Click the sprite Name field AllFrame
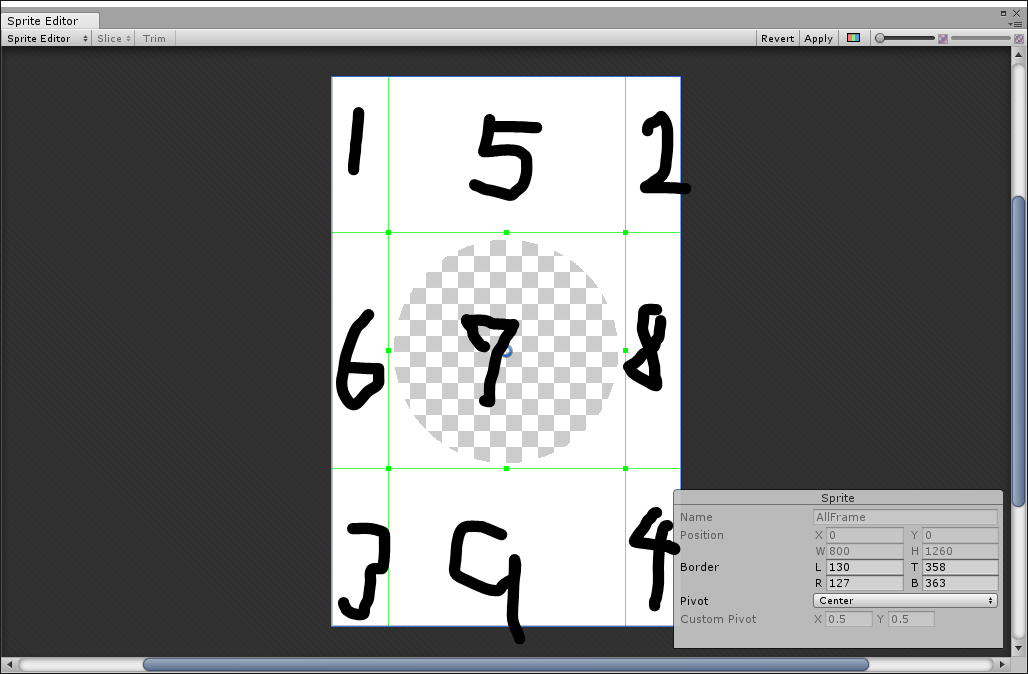The image size is (1028, 674). click(905, 517)
